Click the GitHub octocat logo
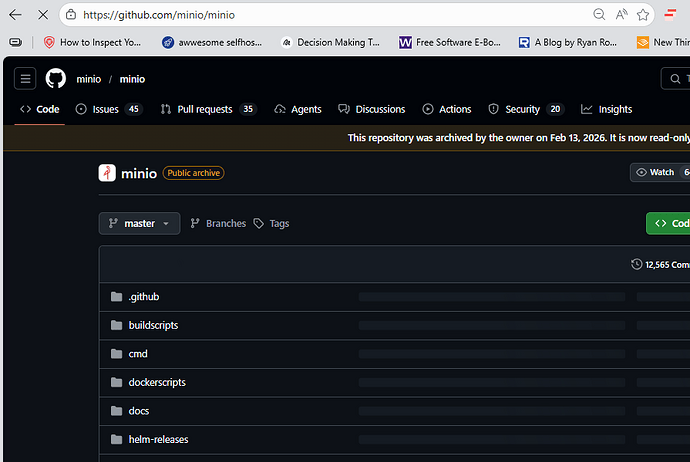This screenshot has height=462, width=690. click(x=55, y=79)
